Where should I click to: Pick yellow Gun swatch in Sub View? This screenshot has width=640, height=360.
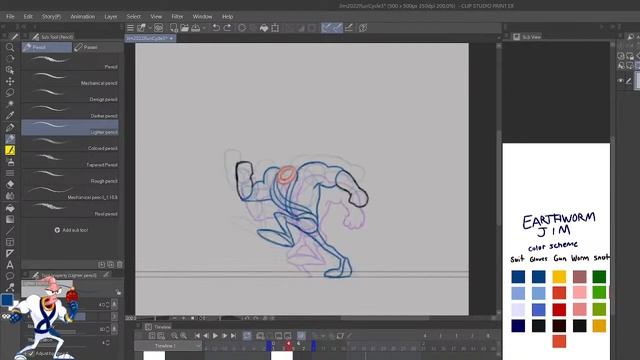pyautogui.click(x=559, y=277)
